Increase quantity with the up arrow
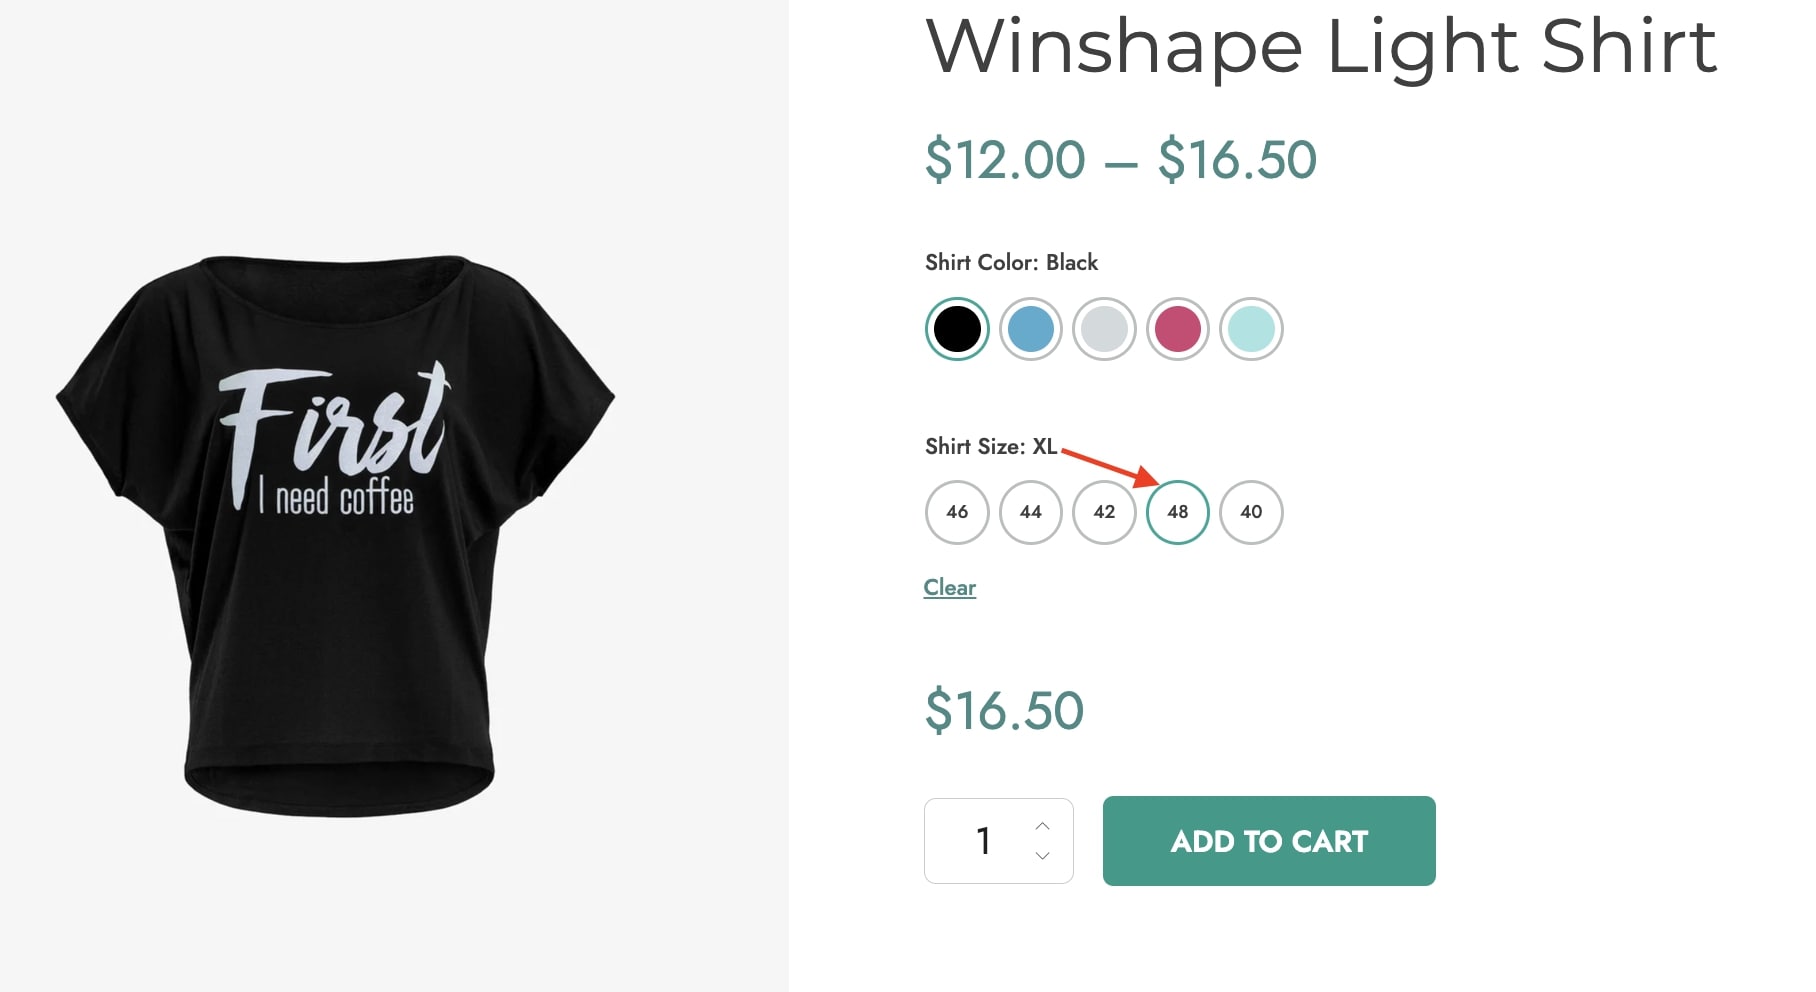Image resolution: width=1816 pixels, height=992 pixels. (x=1042, y=826)
